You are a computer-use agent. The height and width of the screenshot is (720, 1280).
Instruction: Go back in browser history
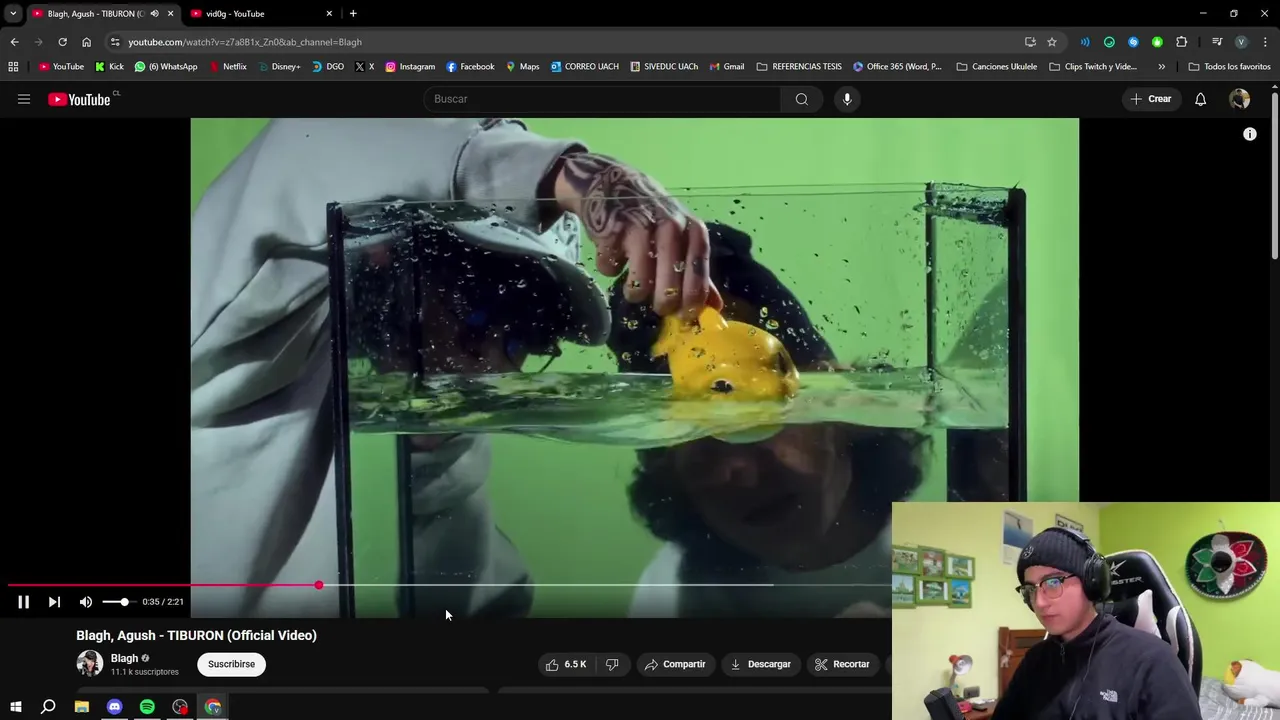(x=14, y=42)
